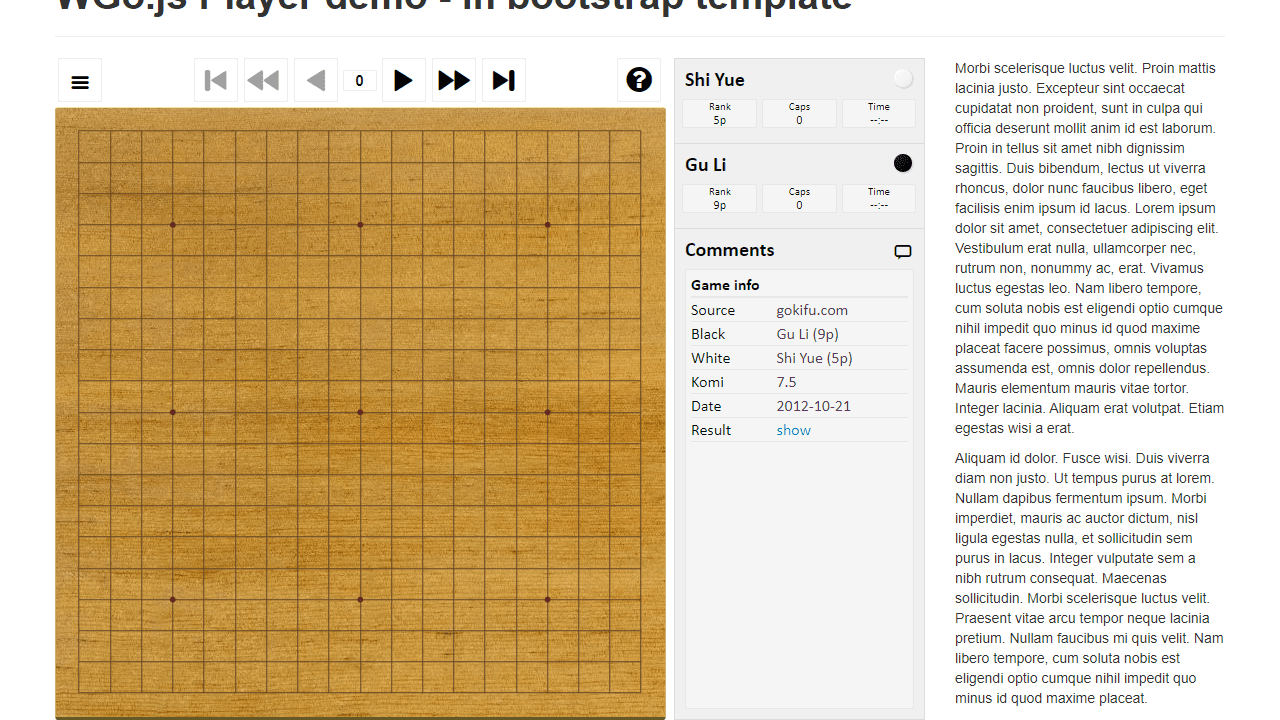Screen dimensions: 1280x720
Task: Click Shi Yue's Time box
Action: 879,113
